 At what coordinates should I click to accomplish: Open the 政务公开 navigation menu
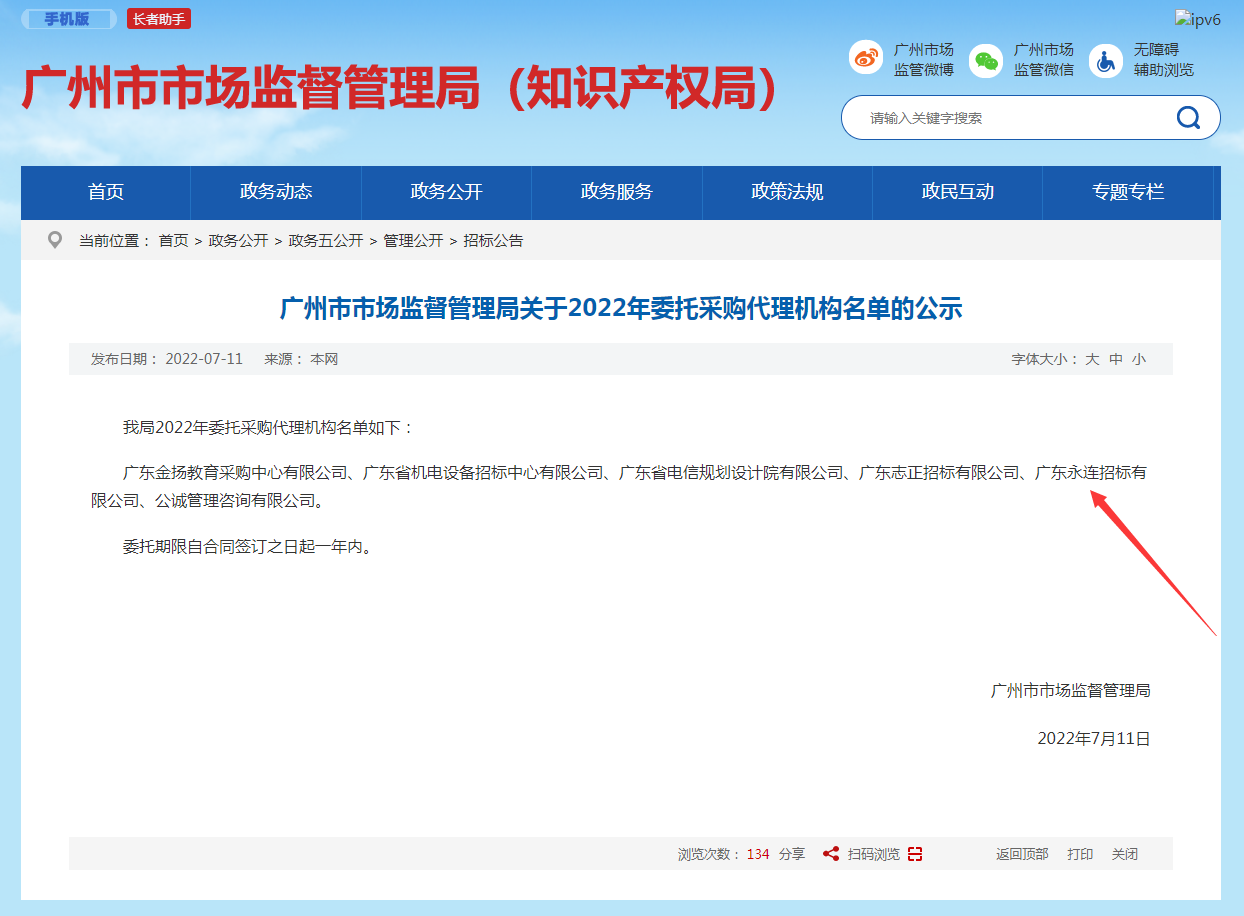coord(446,192)
